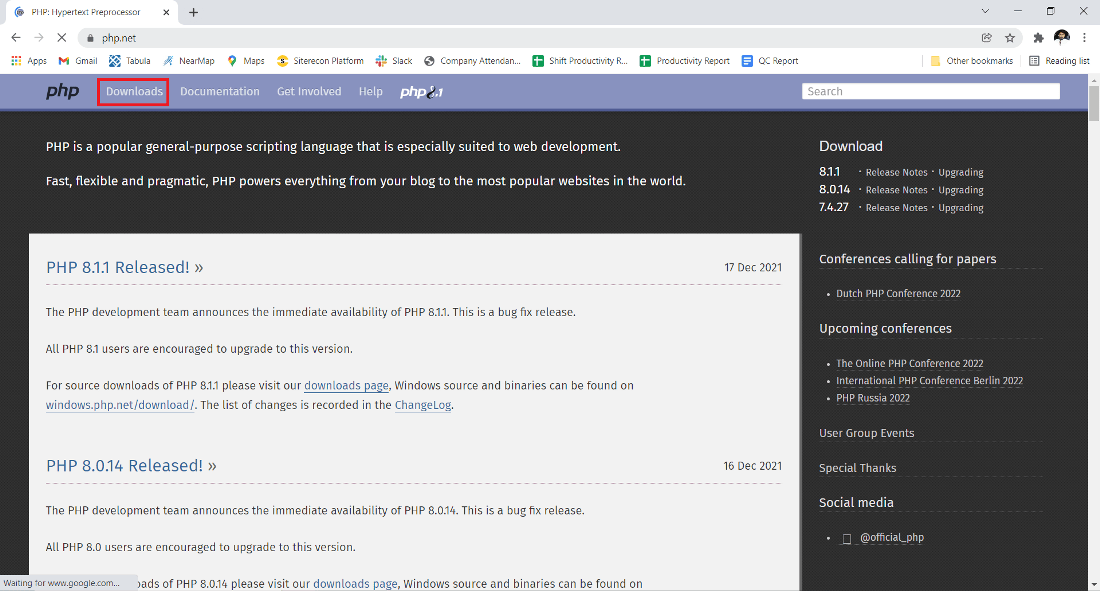Open Upgrading link for 7.4.27

tap(960, 208)
